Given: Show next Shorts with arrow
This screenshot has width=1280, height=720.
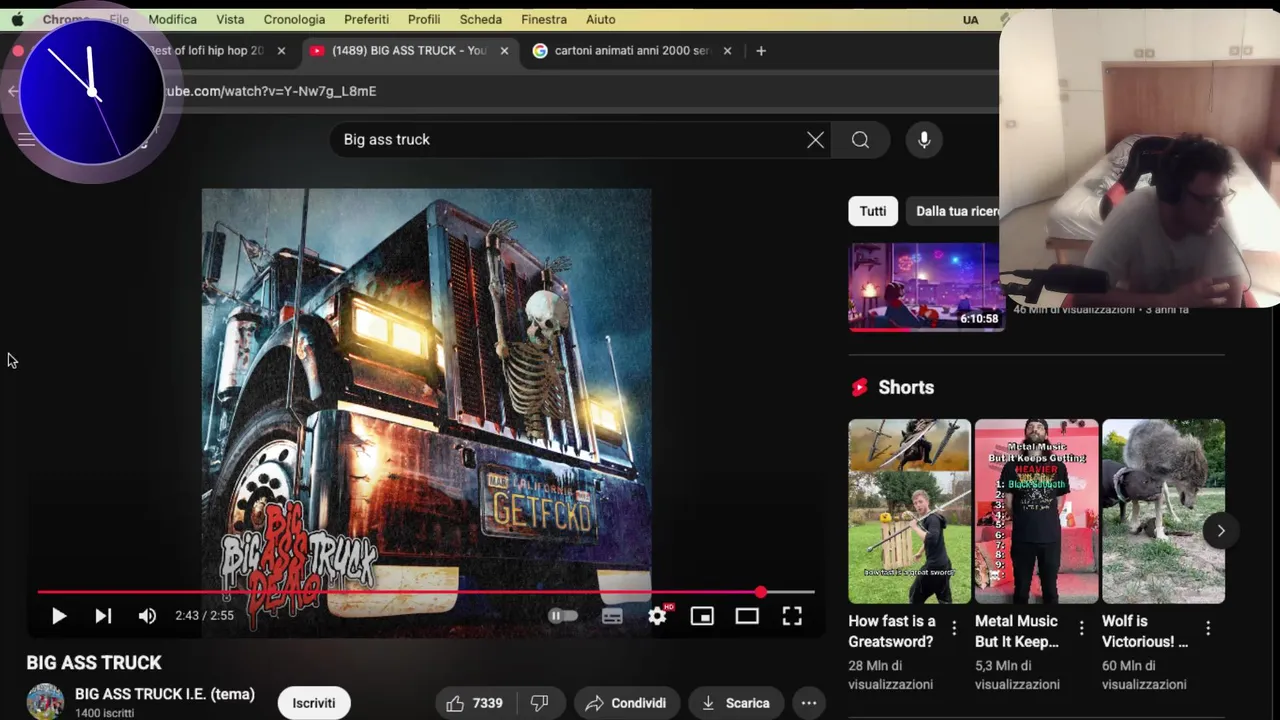Looking at the screenshot, I should pos(1220,531).
